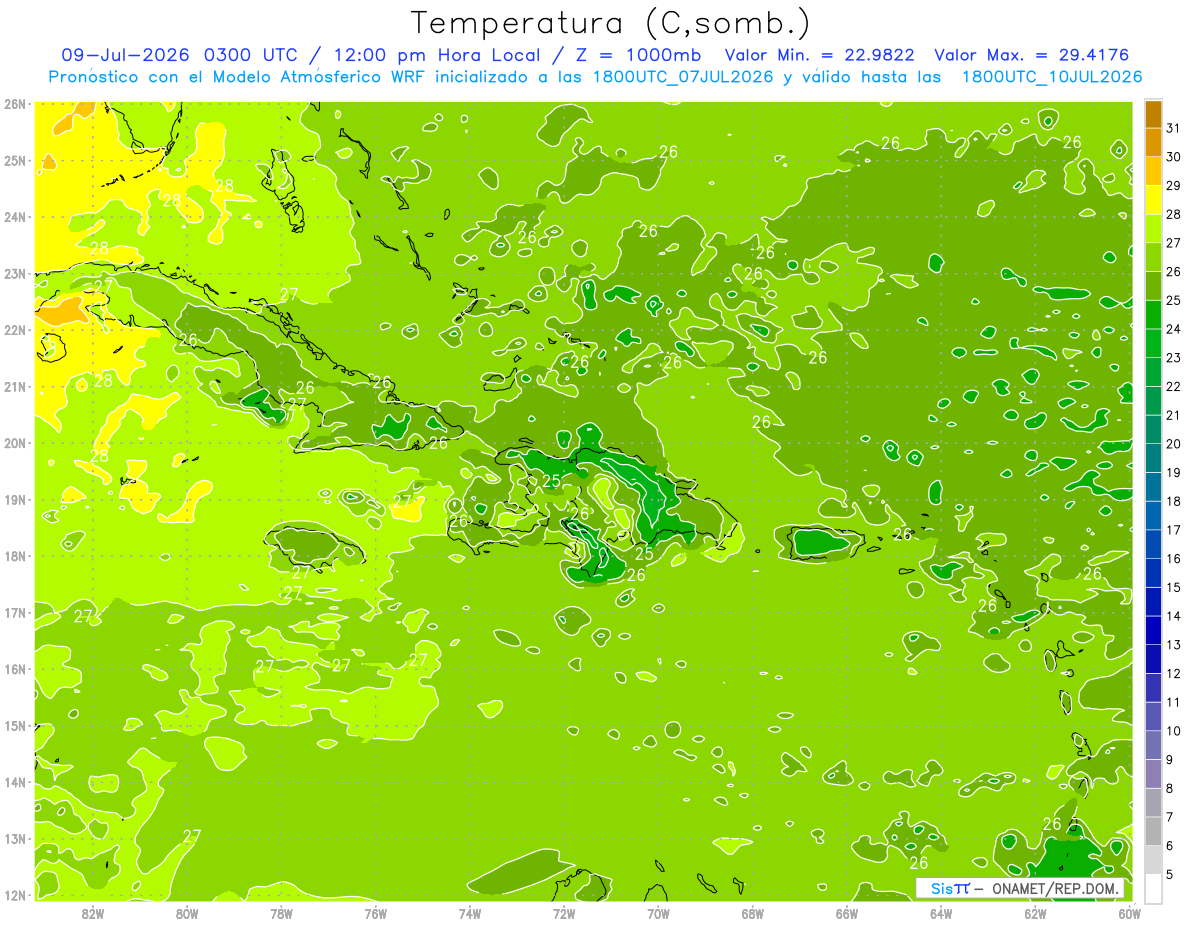Click the 74W longitude axis label

pyautogui.click(x=470, y=914)
